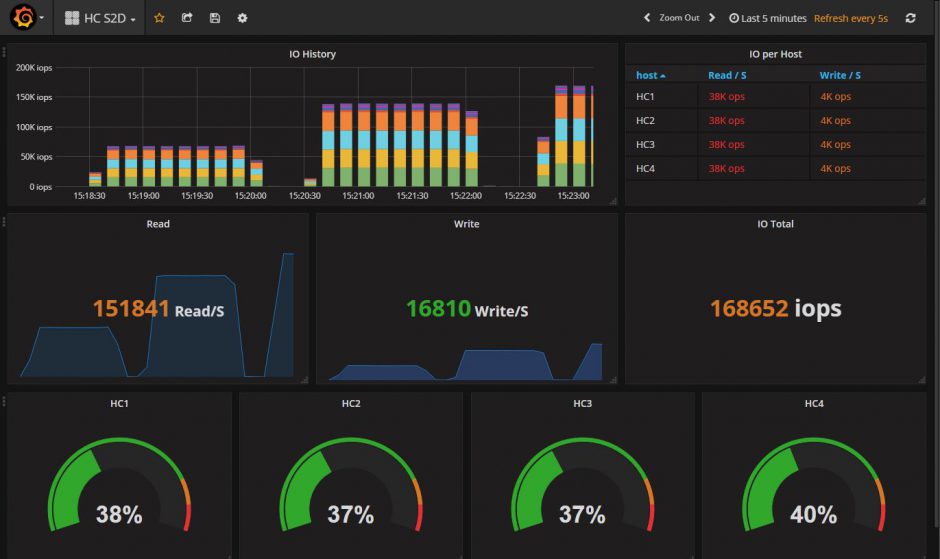Screen dimensions: 940x559
Task: Click the HC1 gauge panel title
Action: click(x=119, y=404)
